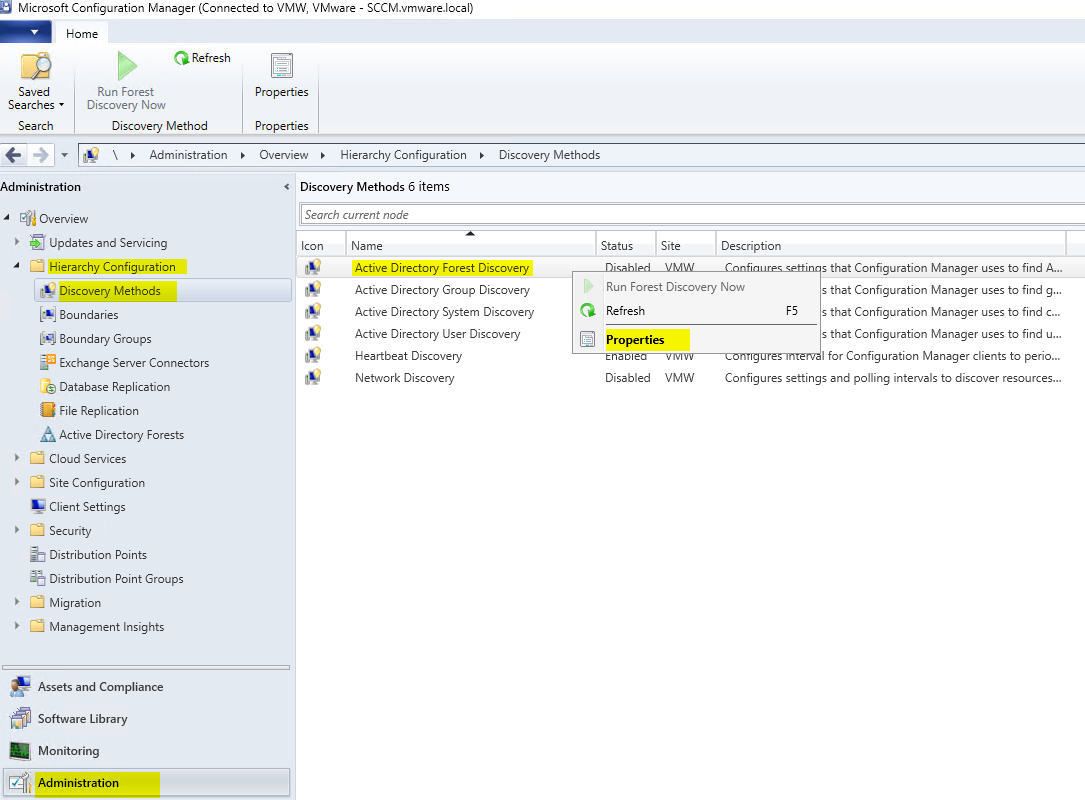Collapse the Hierarchy Configuration folder
This screenshot has width=1085, height=800.
tap(17, 267)
